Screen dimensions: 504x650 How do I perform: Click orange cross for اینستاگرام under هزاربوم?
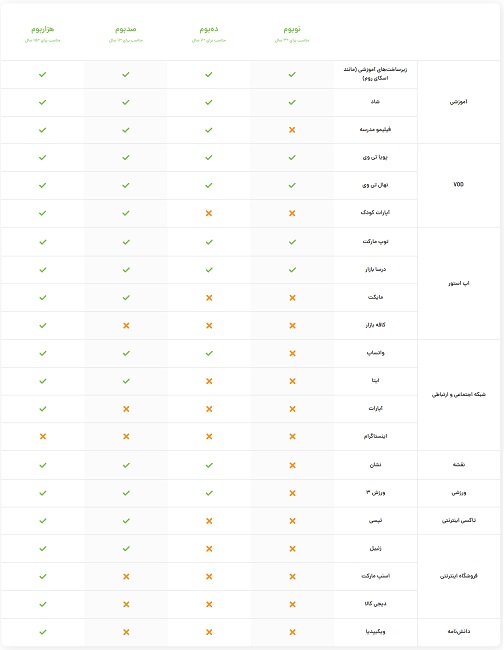(43, 437)
